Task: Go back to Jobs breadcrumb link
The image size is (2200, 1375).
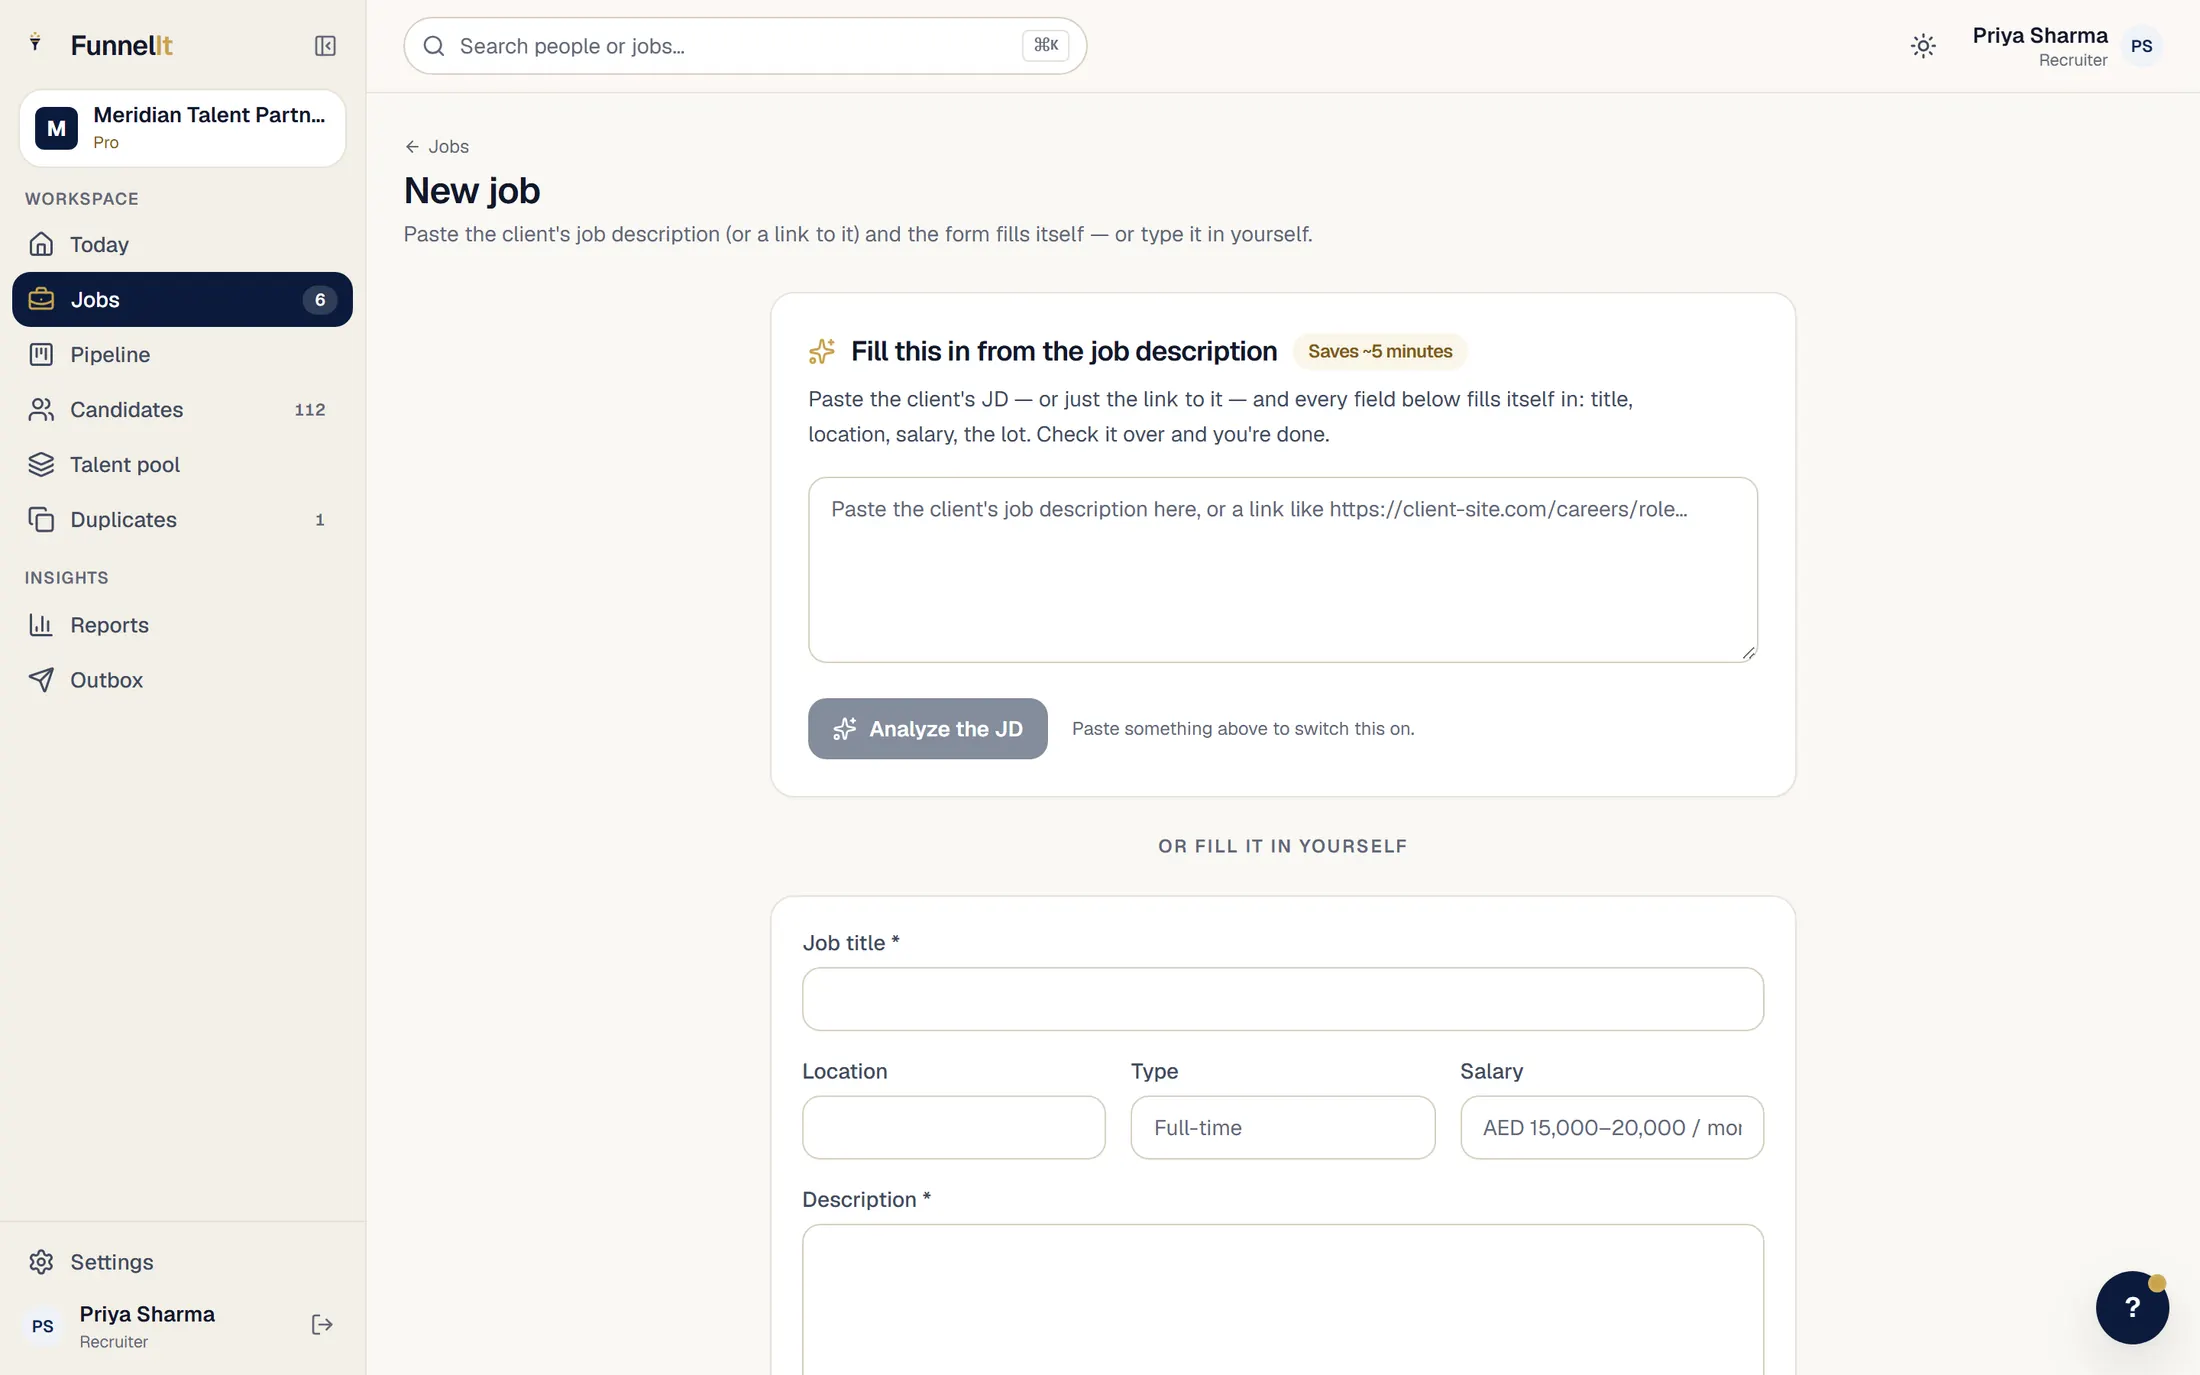Action: point(437,146)
